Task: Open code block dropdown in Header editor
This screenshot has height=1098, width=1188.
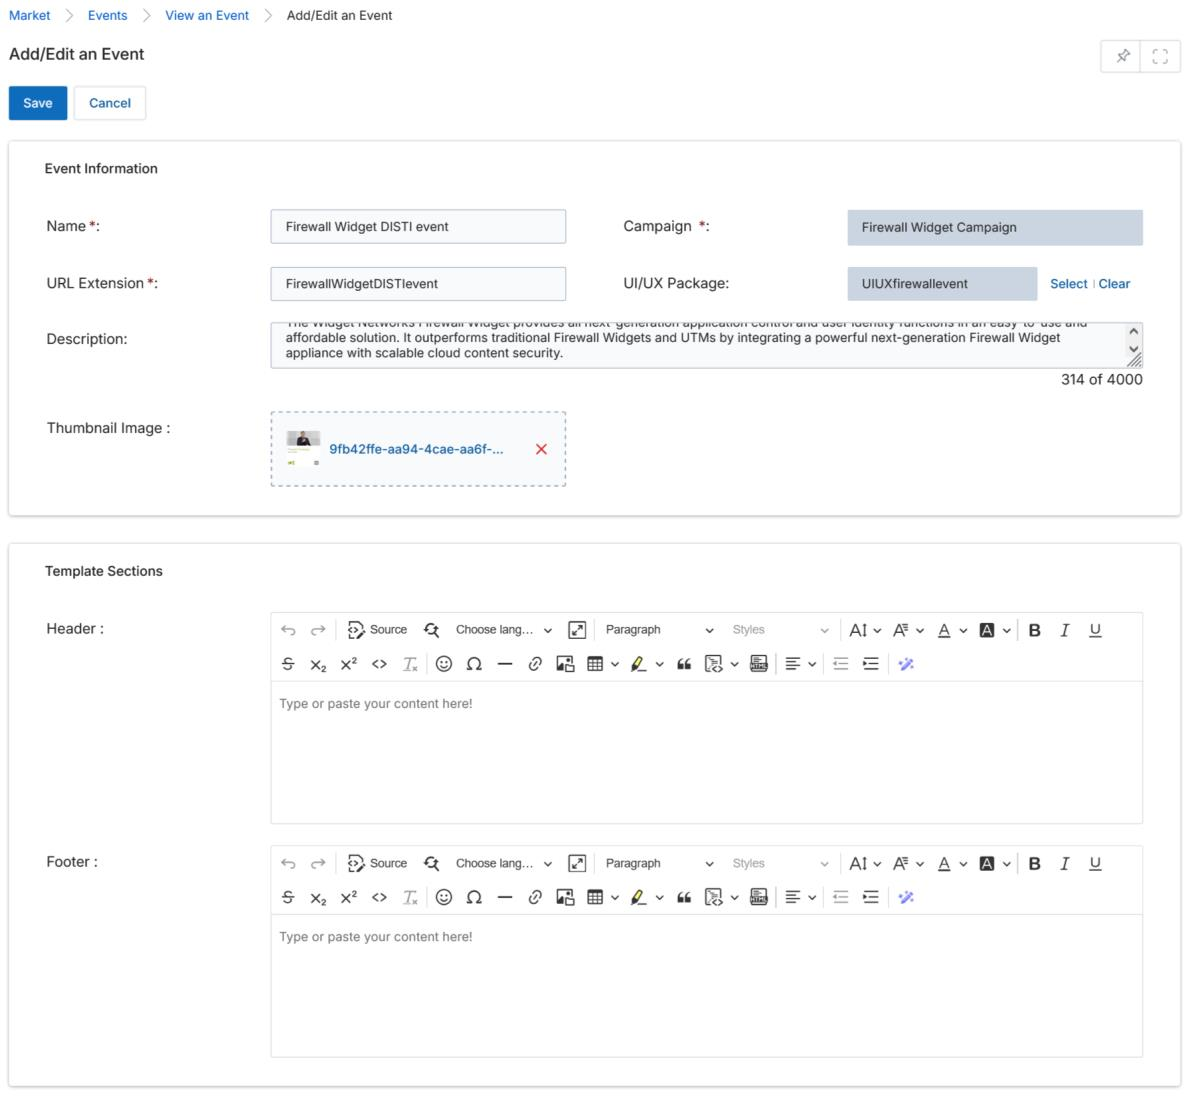Action: 734,665
